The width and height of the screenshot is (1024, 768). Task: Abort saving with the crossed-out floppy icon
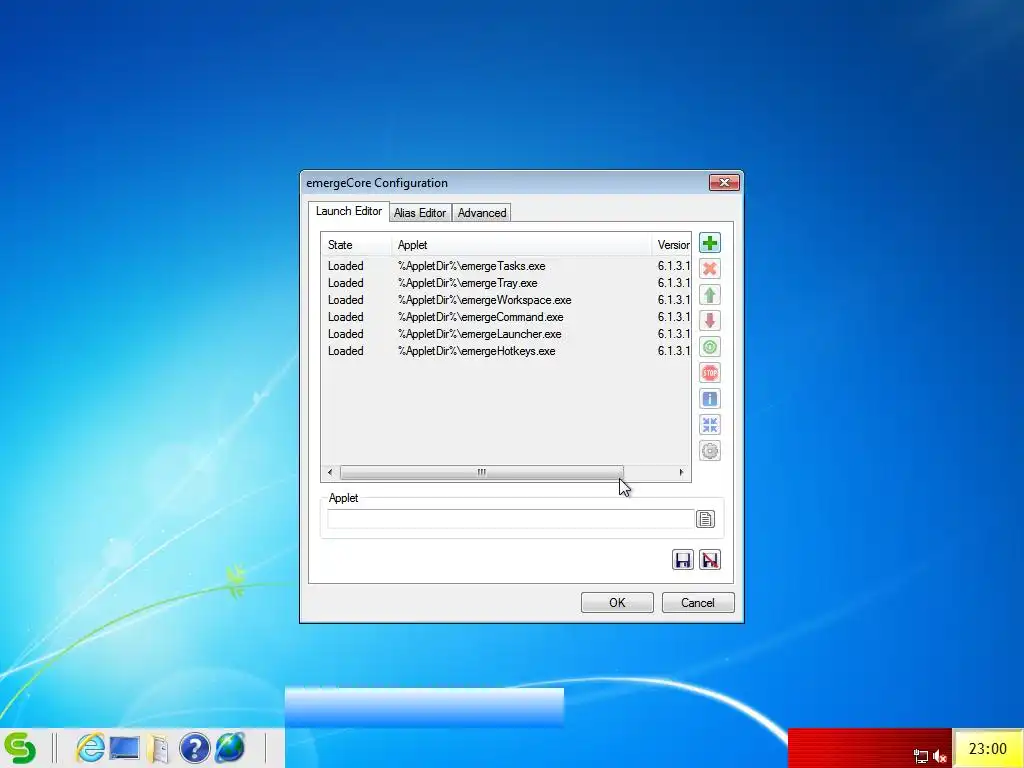click(x=710, y=560)
